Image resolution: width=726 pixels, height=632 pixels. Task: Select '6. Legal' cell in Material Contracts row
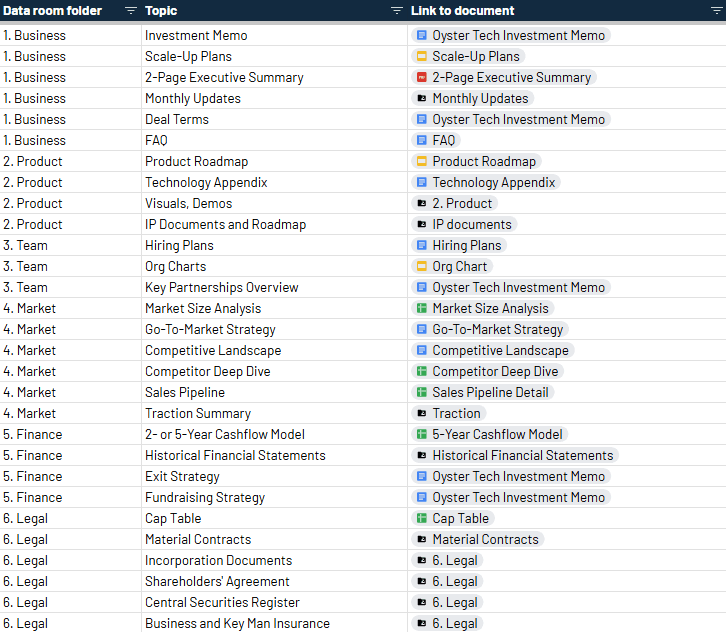(70, 539)
